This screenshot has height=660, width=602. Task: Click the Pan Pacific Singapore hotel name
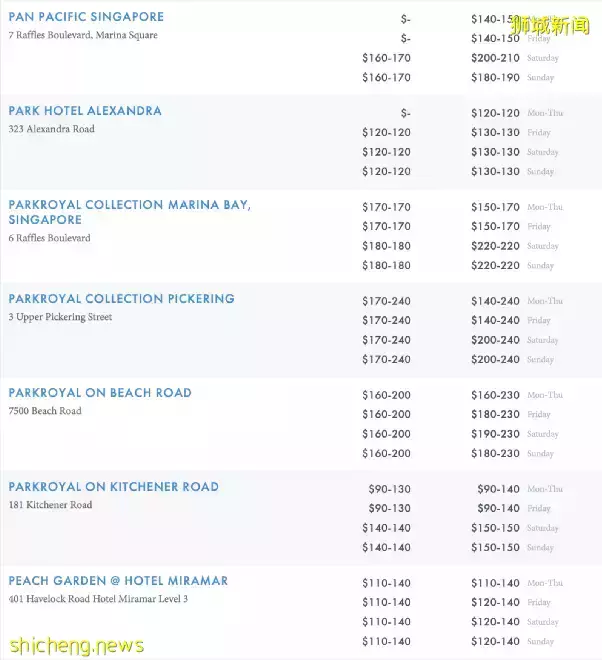(x=86, y=17)
